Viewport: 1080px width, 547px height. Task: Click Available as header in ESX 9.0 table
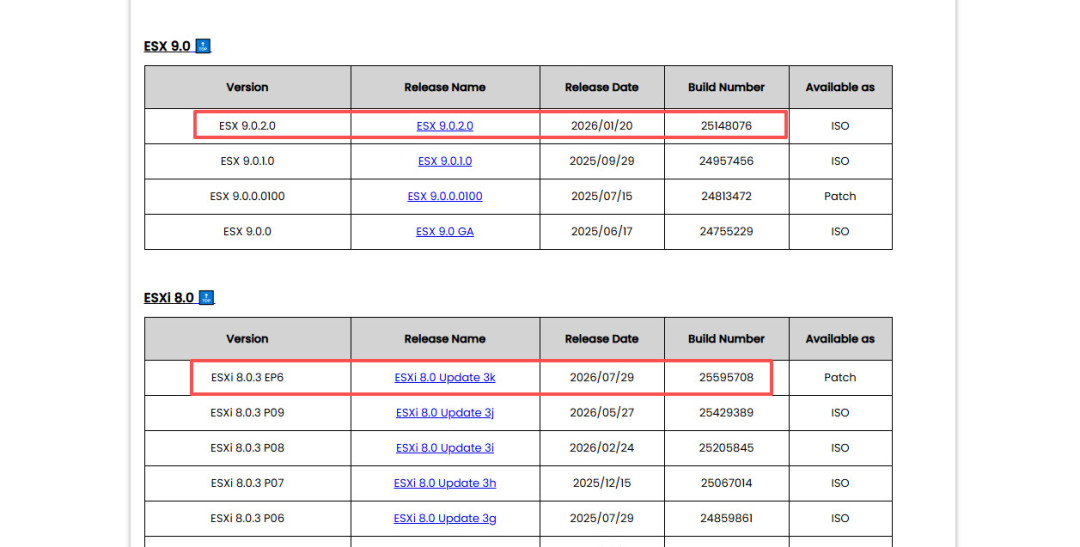pos(840,87)
